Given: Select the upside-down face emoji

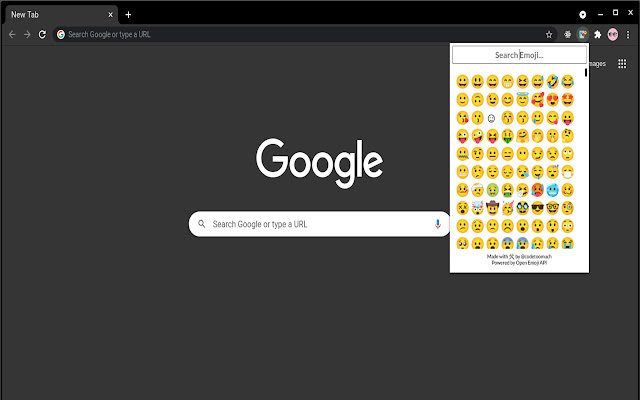Looking at the screenshot, I should [477, 100].
